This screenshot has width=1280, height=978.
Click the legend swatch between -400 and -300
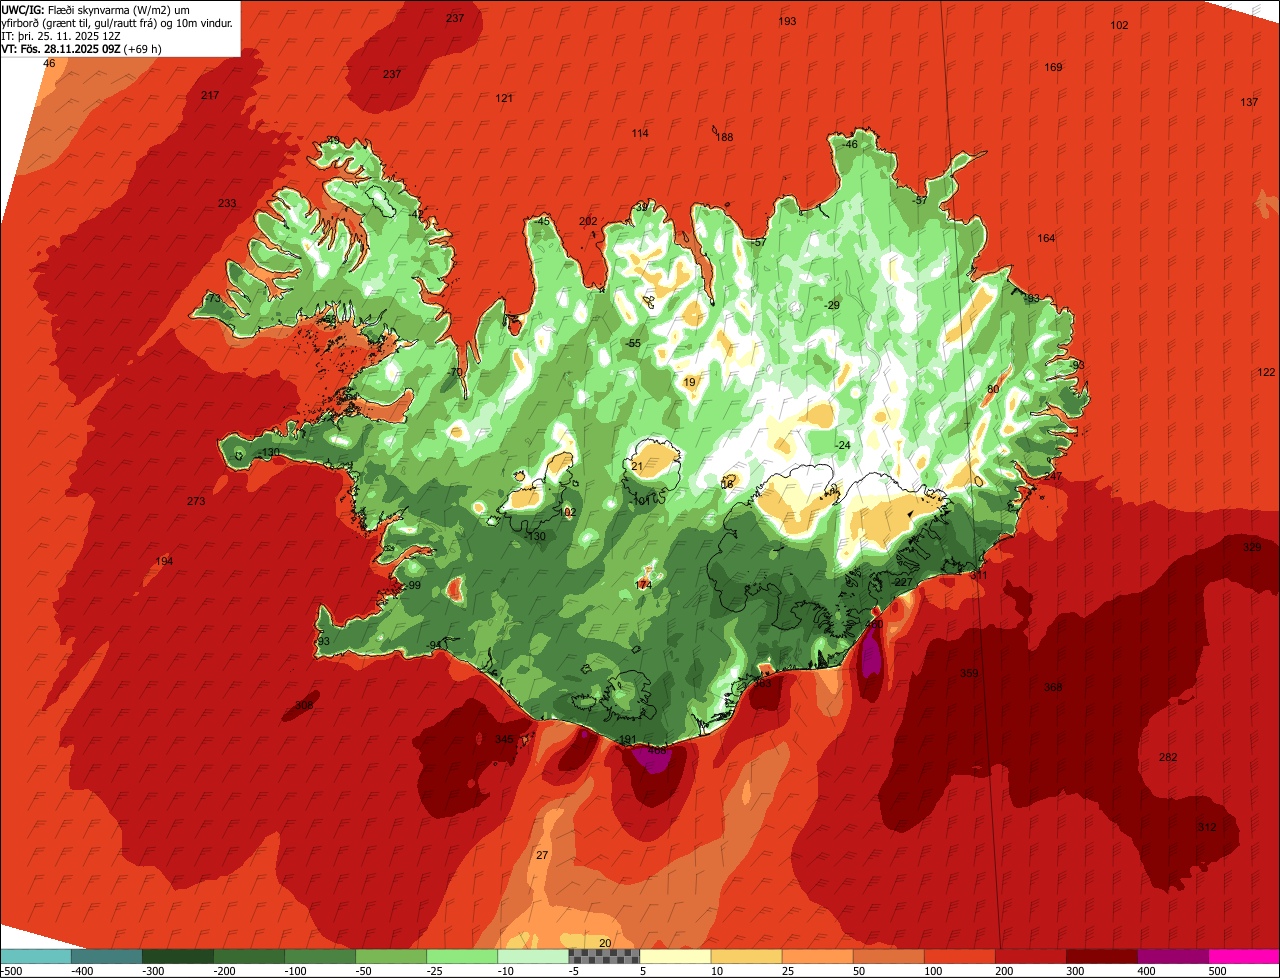[x=107, y=956]
